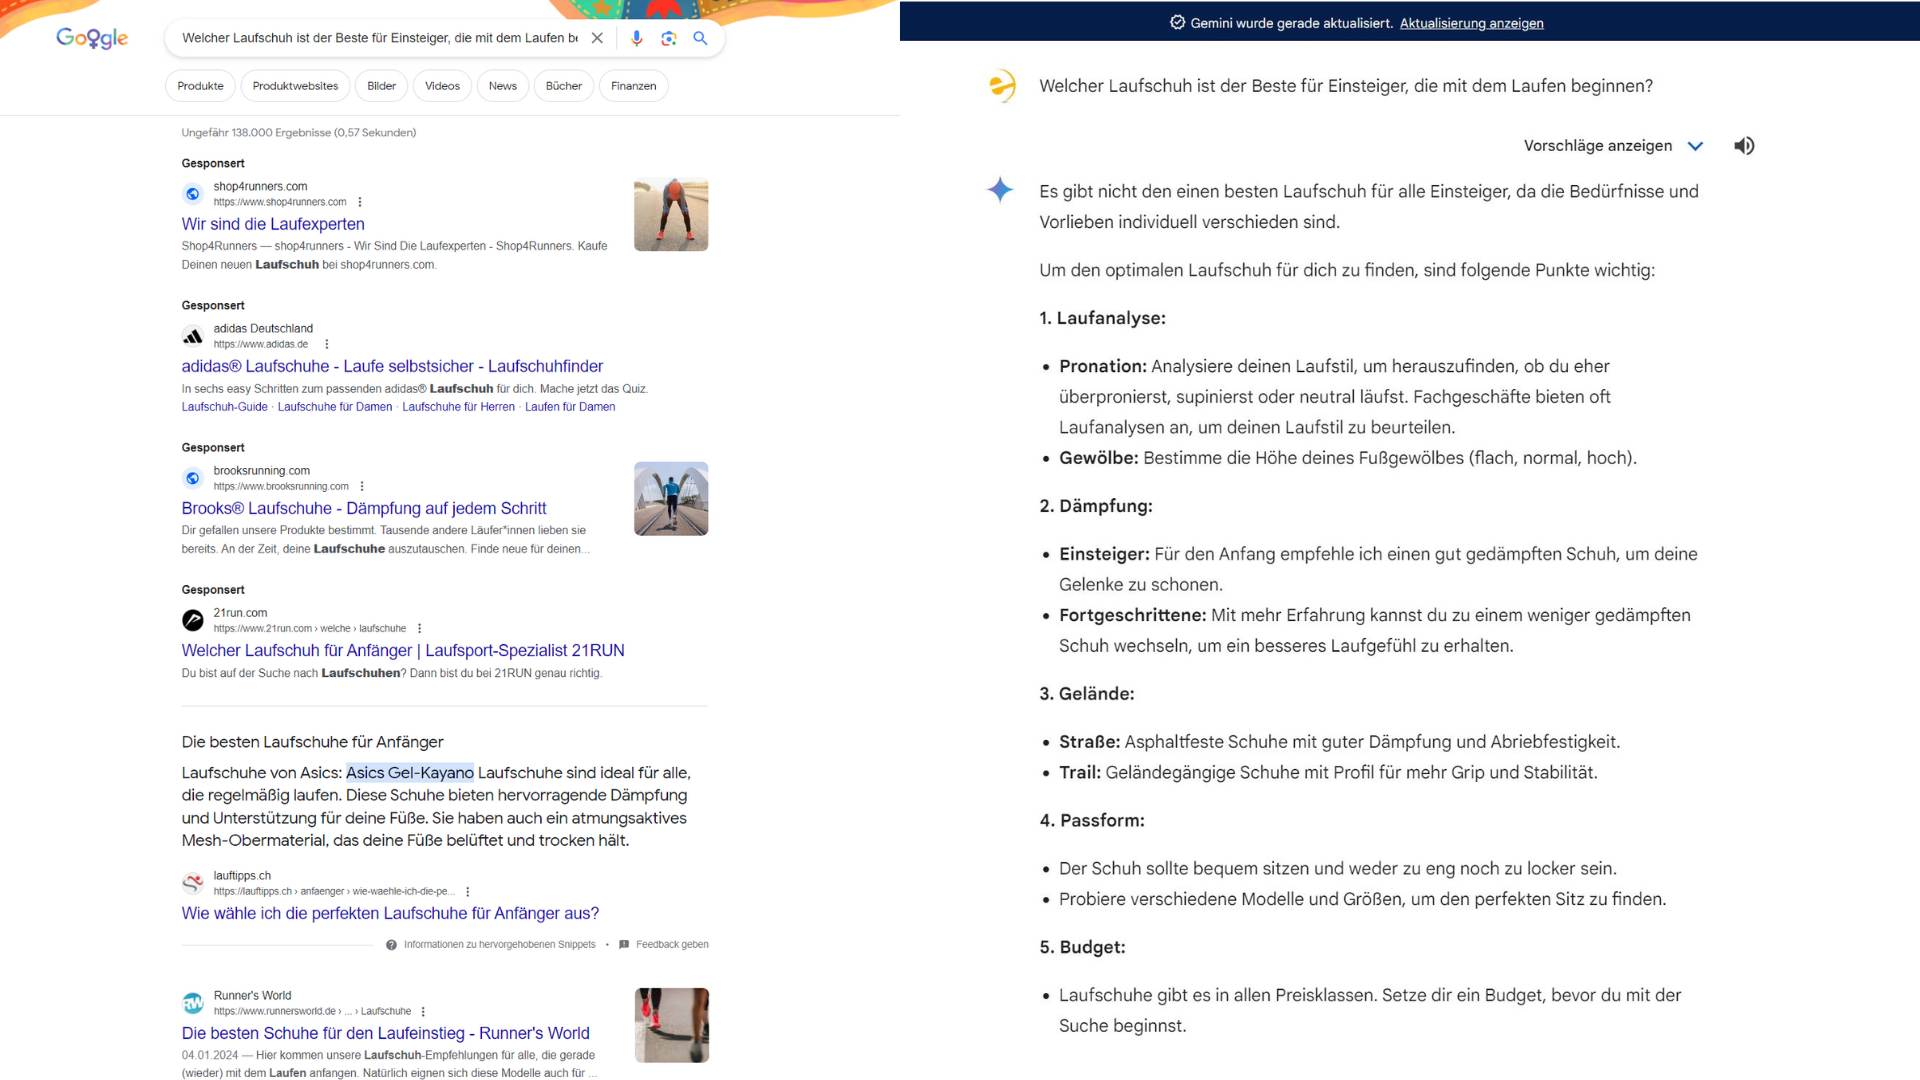The height and width of the screenshot is (1080, 1920).
Task: Switch to the Videos tab
Action: 442,86
